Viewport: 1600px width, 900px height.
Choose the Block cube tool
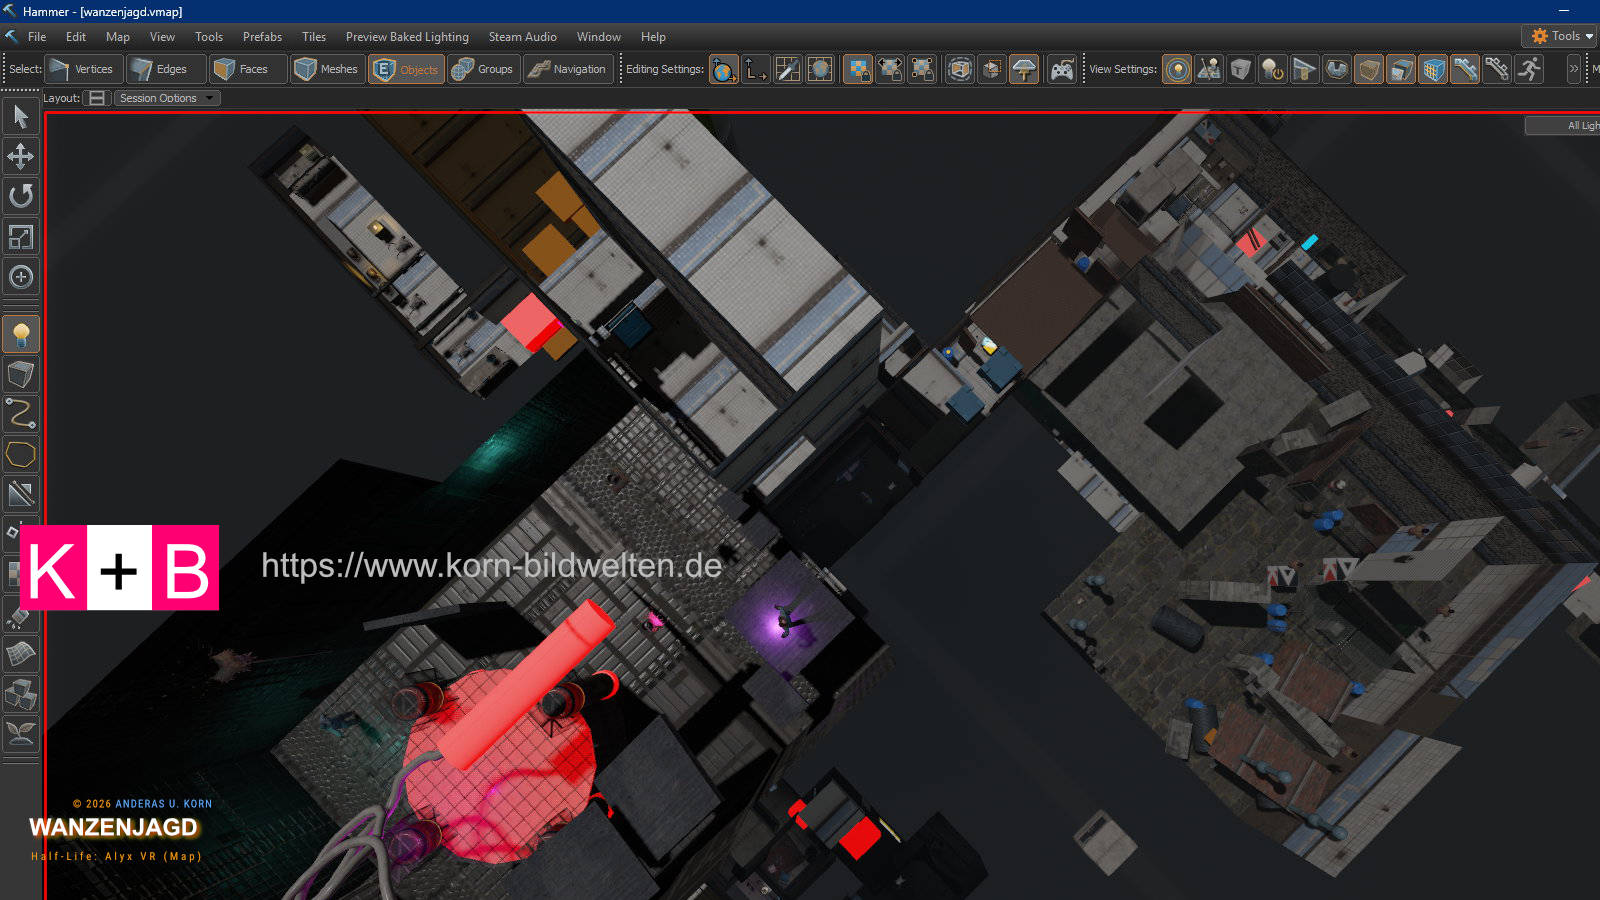click(x=21, y=375)
